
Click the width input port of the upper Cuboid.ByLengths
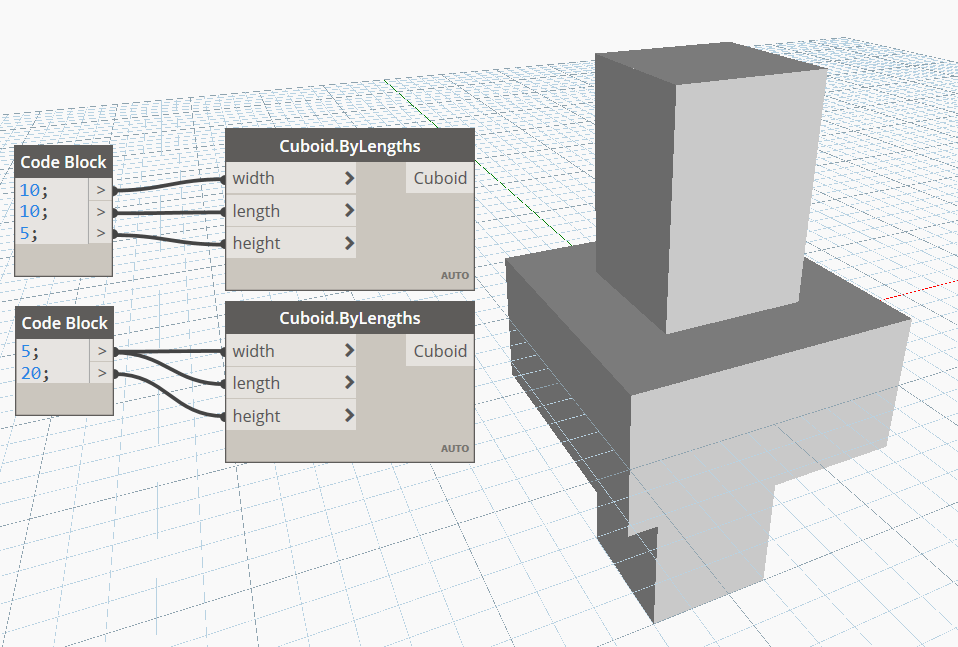point(291,178)
